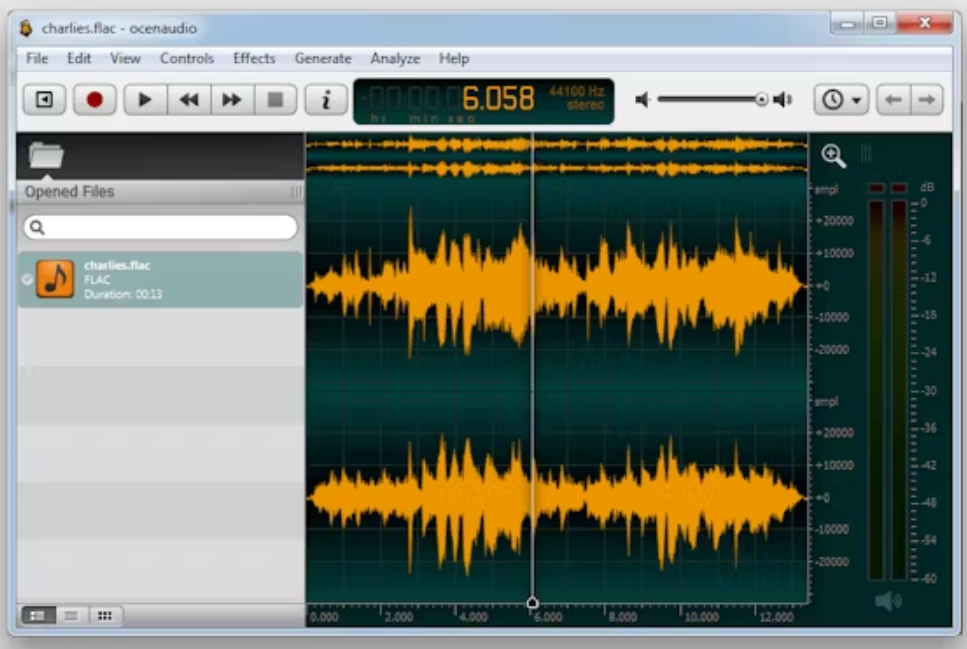
Task: Click the 8.000 mark on time ruler
Action: (623, 616)
